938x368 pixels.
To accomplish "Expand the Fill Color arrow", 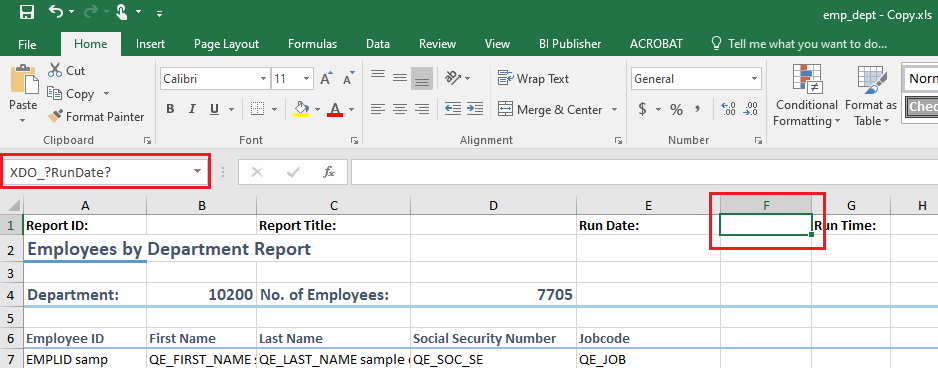I will 317,110.
